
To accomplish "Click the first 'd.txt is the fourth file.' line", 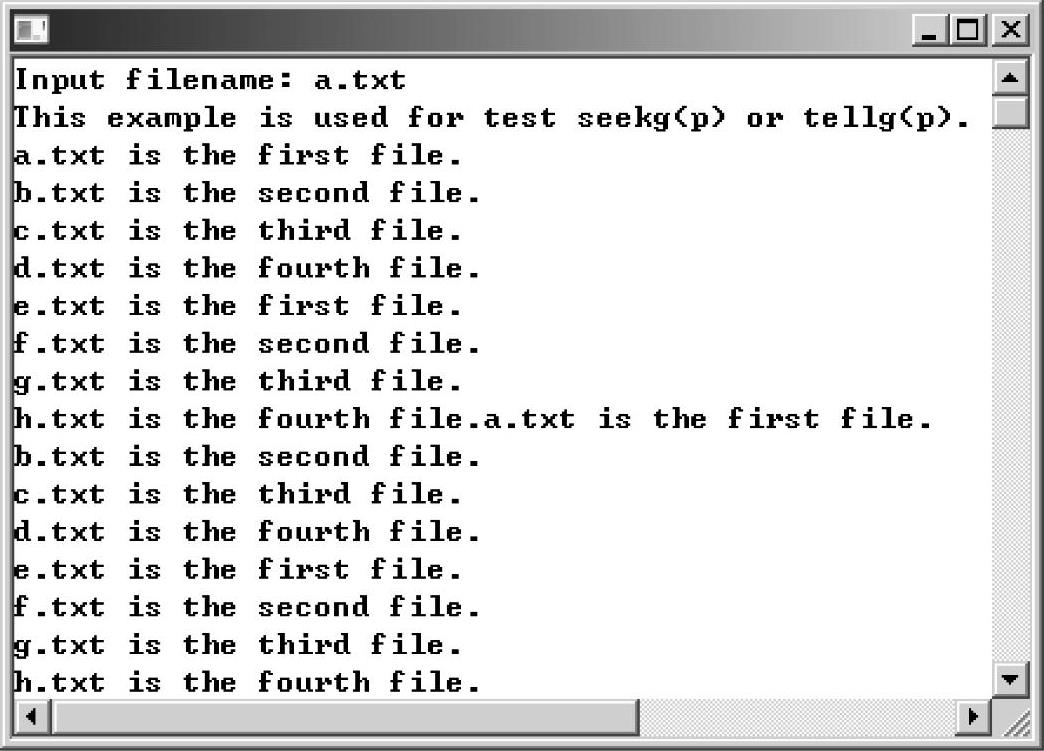I will (246, 268).
